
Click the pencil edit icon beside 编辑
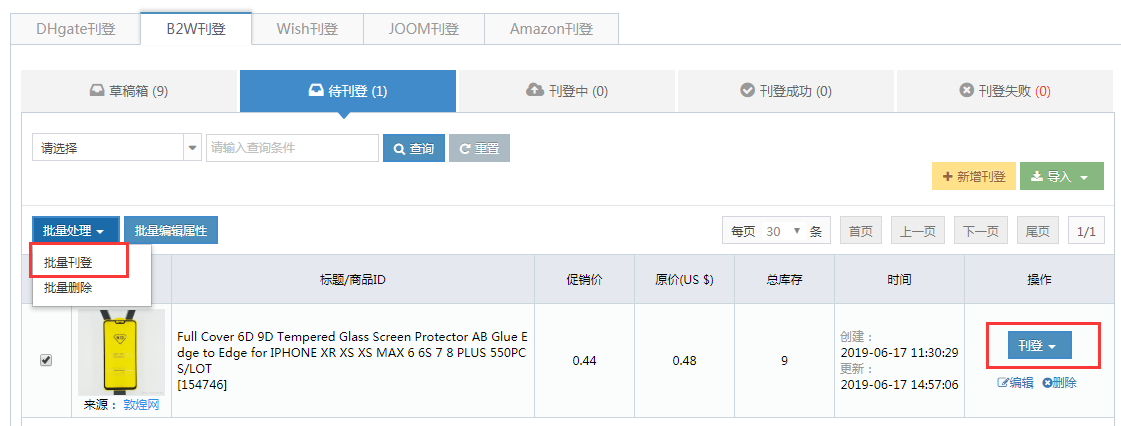point(1002,383)
